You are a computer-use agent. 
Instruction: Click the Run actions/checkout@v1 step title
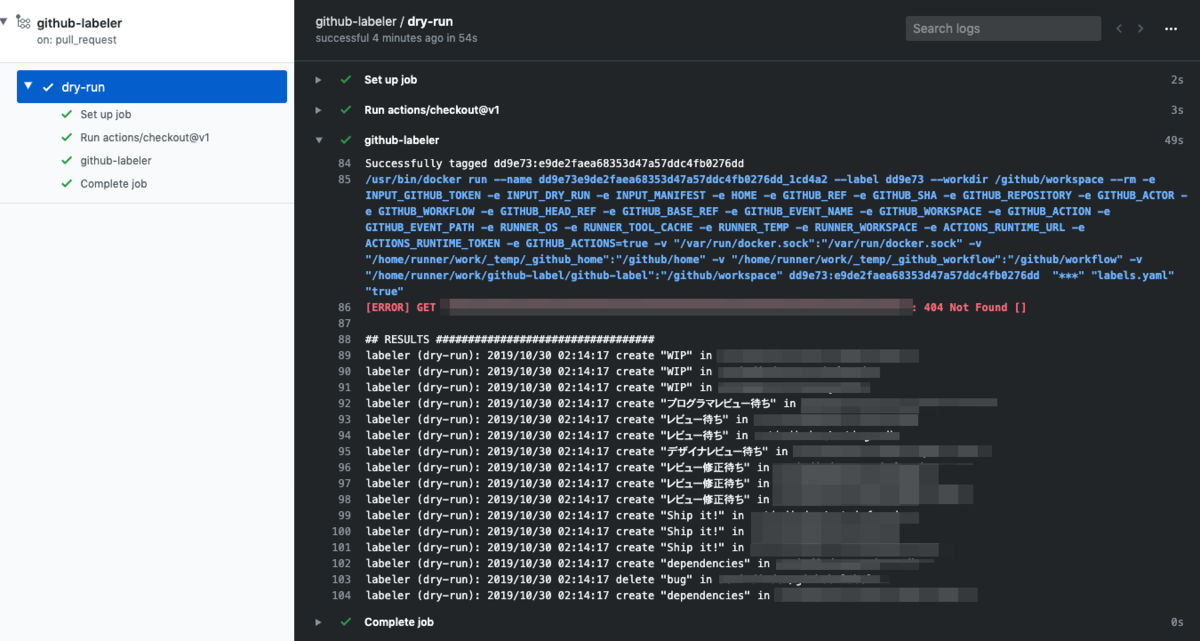click(432, 110)
